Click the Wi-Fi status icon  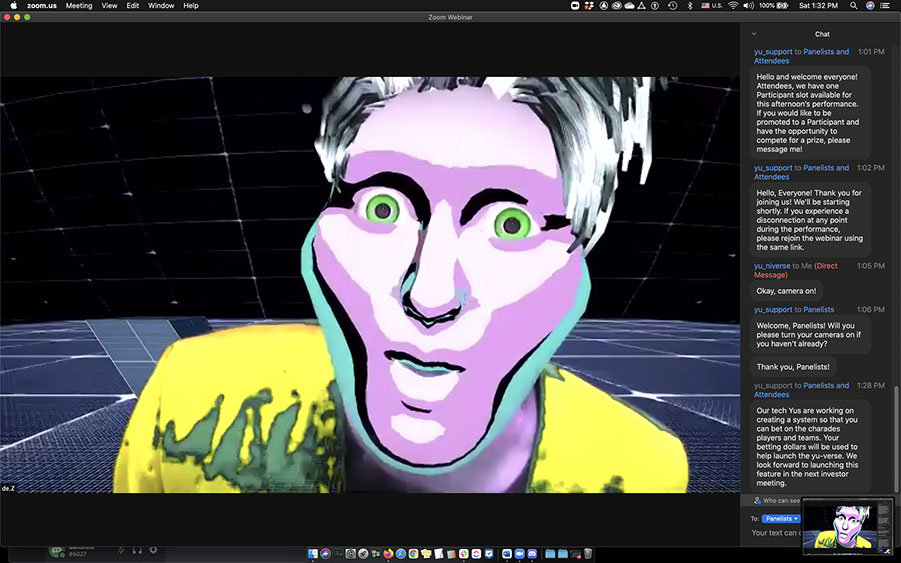pos(733,6)
